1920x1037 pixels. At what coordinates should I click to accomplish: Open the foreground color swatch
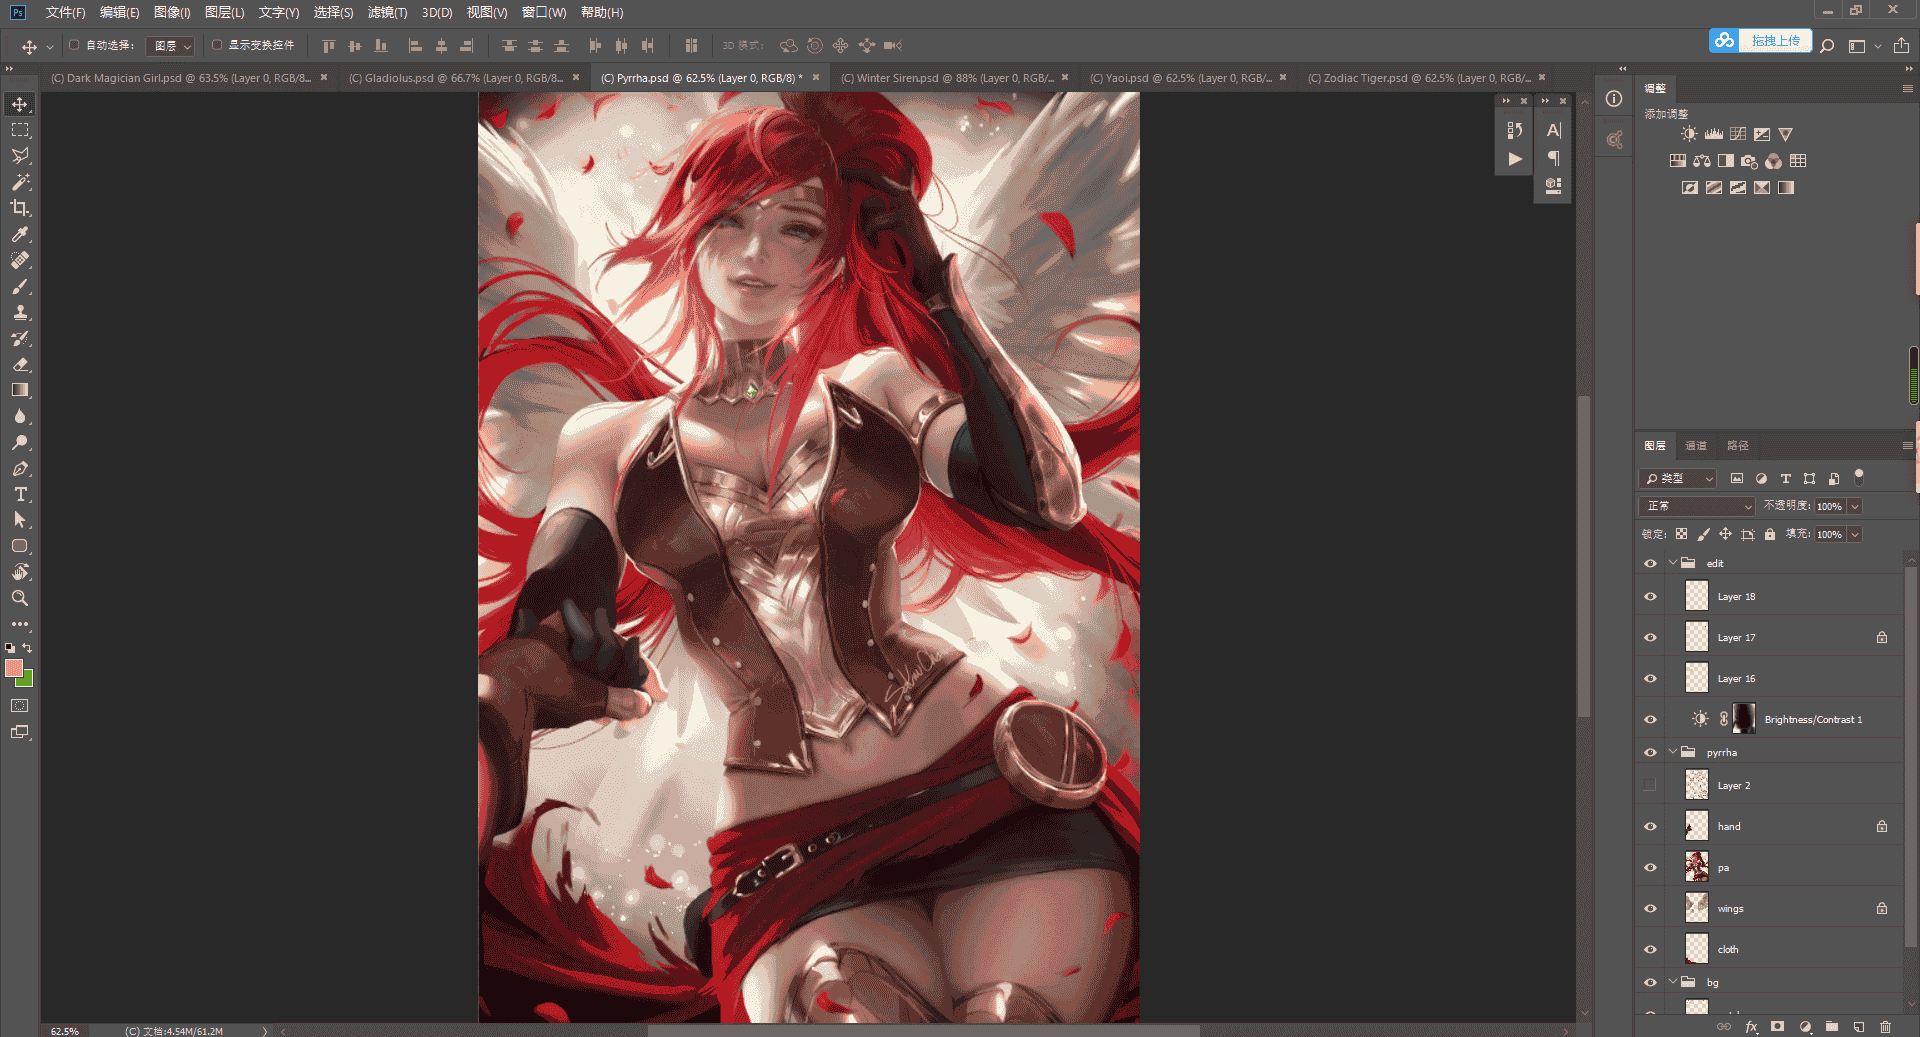13,667
